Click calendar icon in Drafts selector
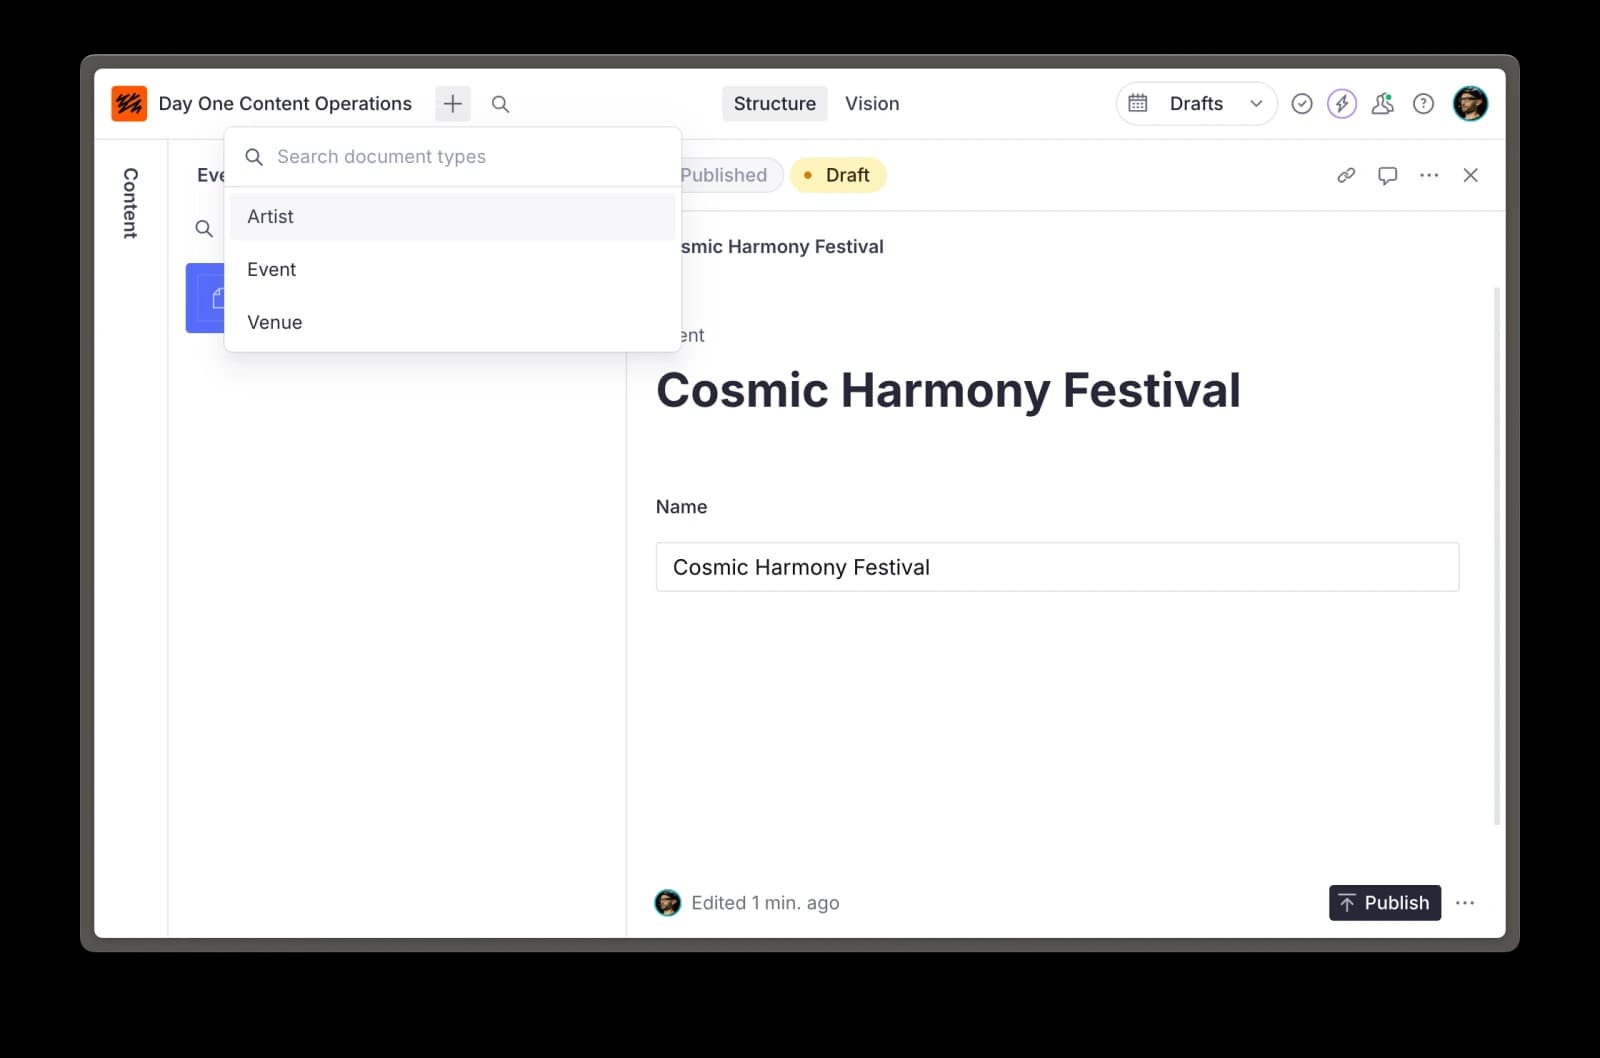This screenshot has width=1600, height=1058. click(1138, 103)
